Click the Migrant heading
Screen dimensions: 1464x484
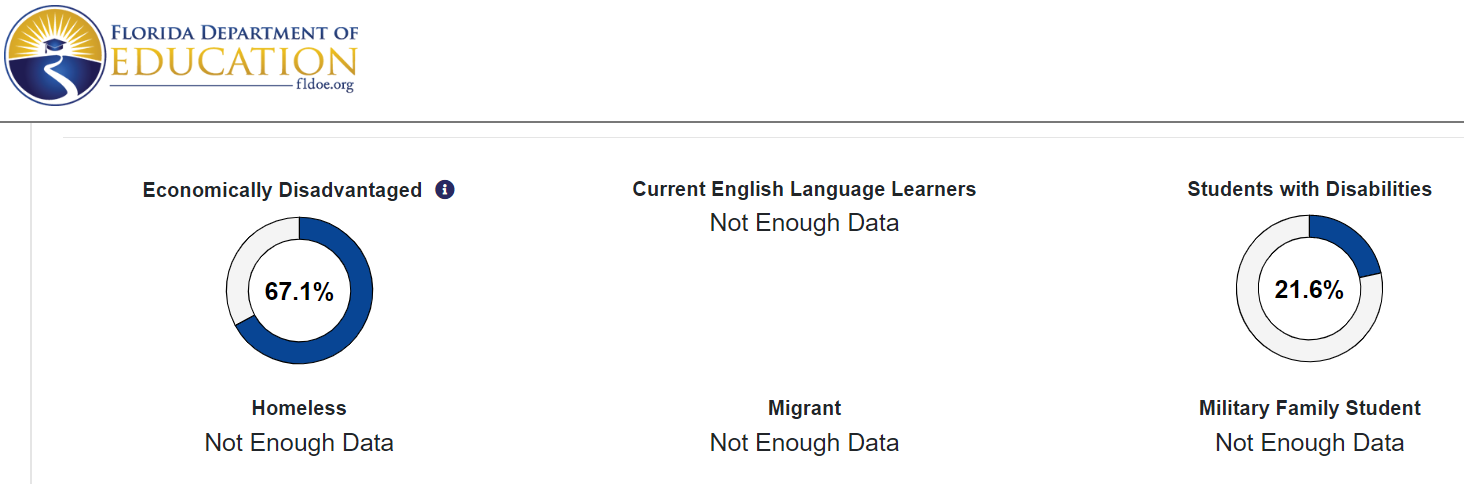tap(804, 408)
